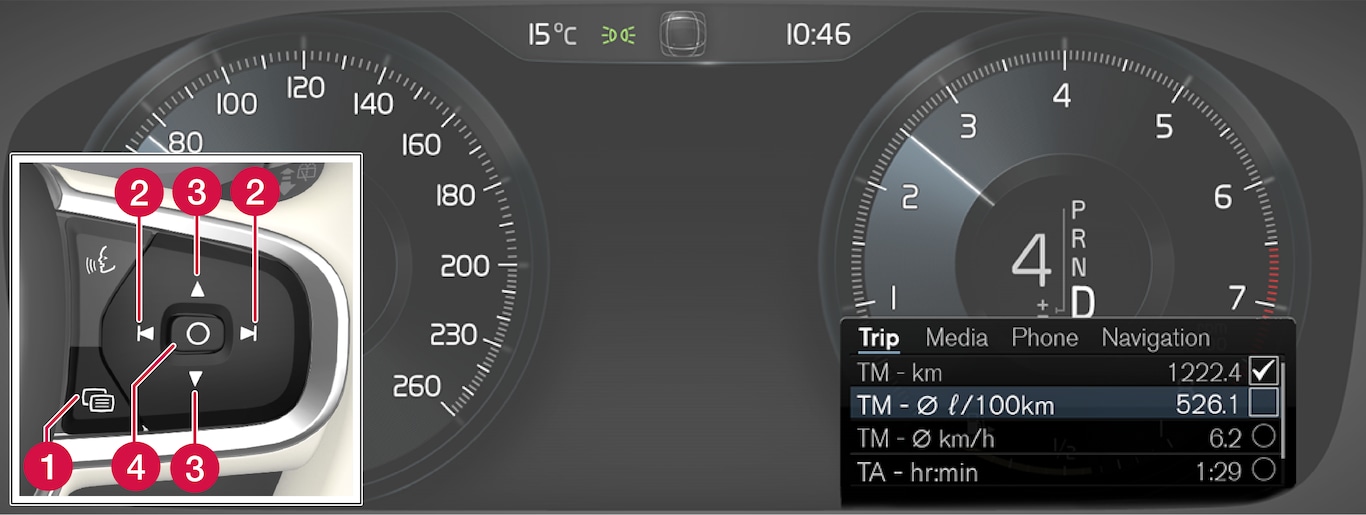Image resolution: width=1366 pixels, height=515 pixels.
Task: Open the Media tab
Action: click(x=956, y=338)
